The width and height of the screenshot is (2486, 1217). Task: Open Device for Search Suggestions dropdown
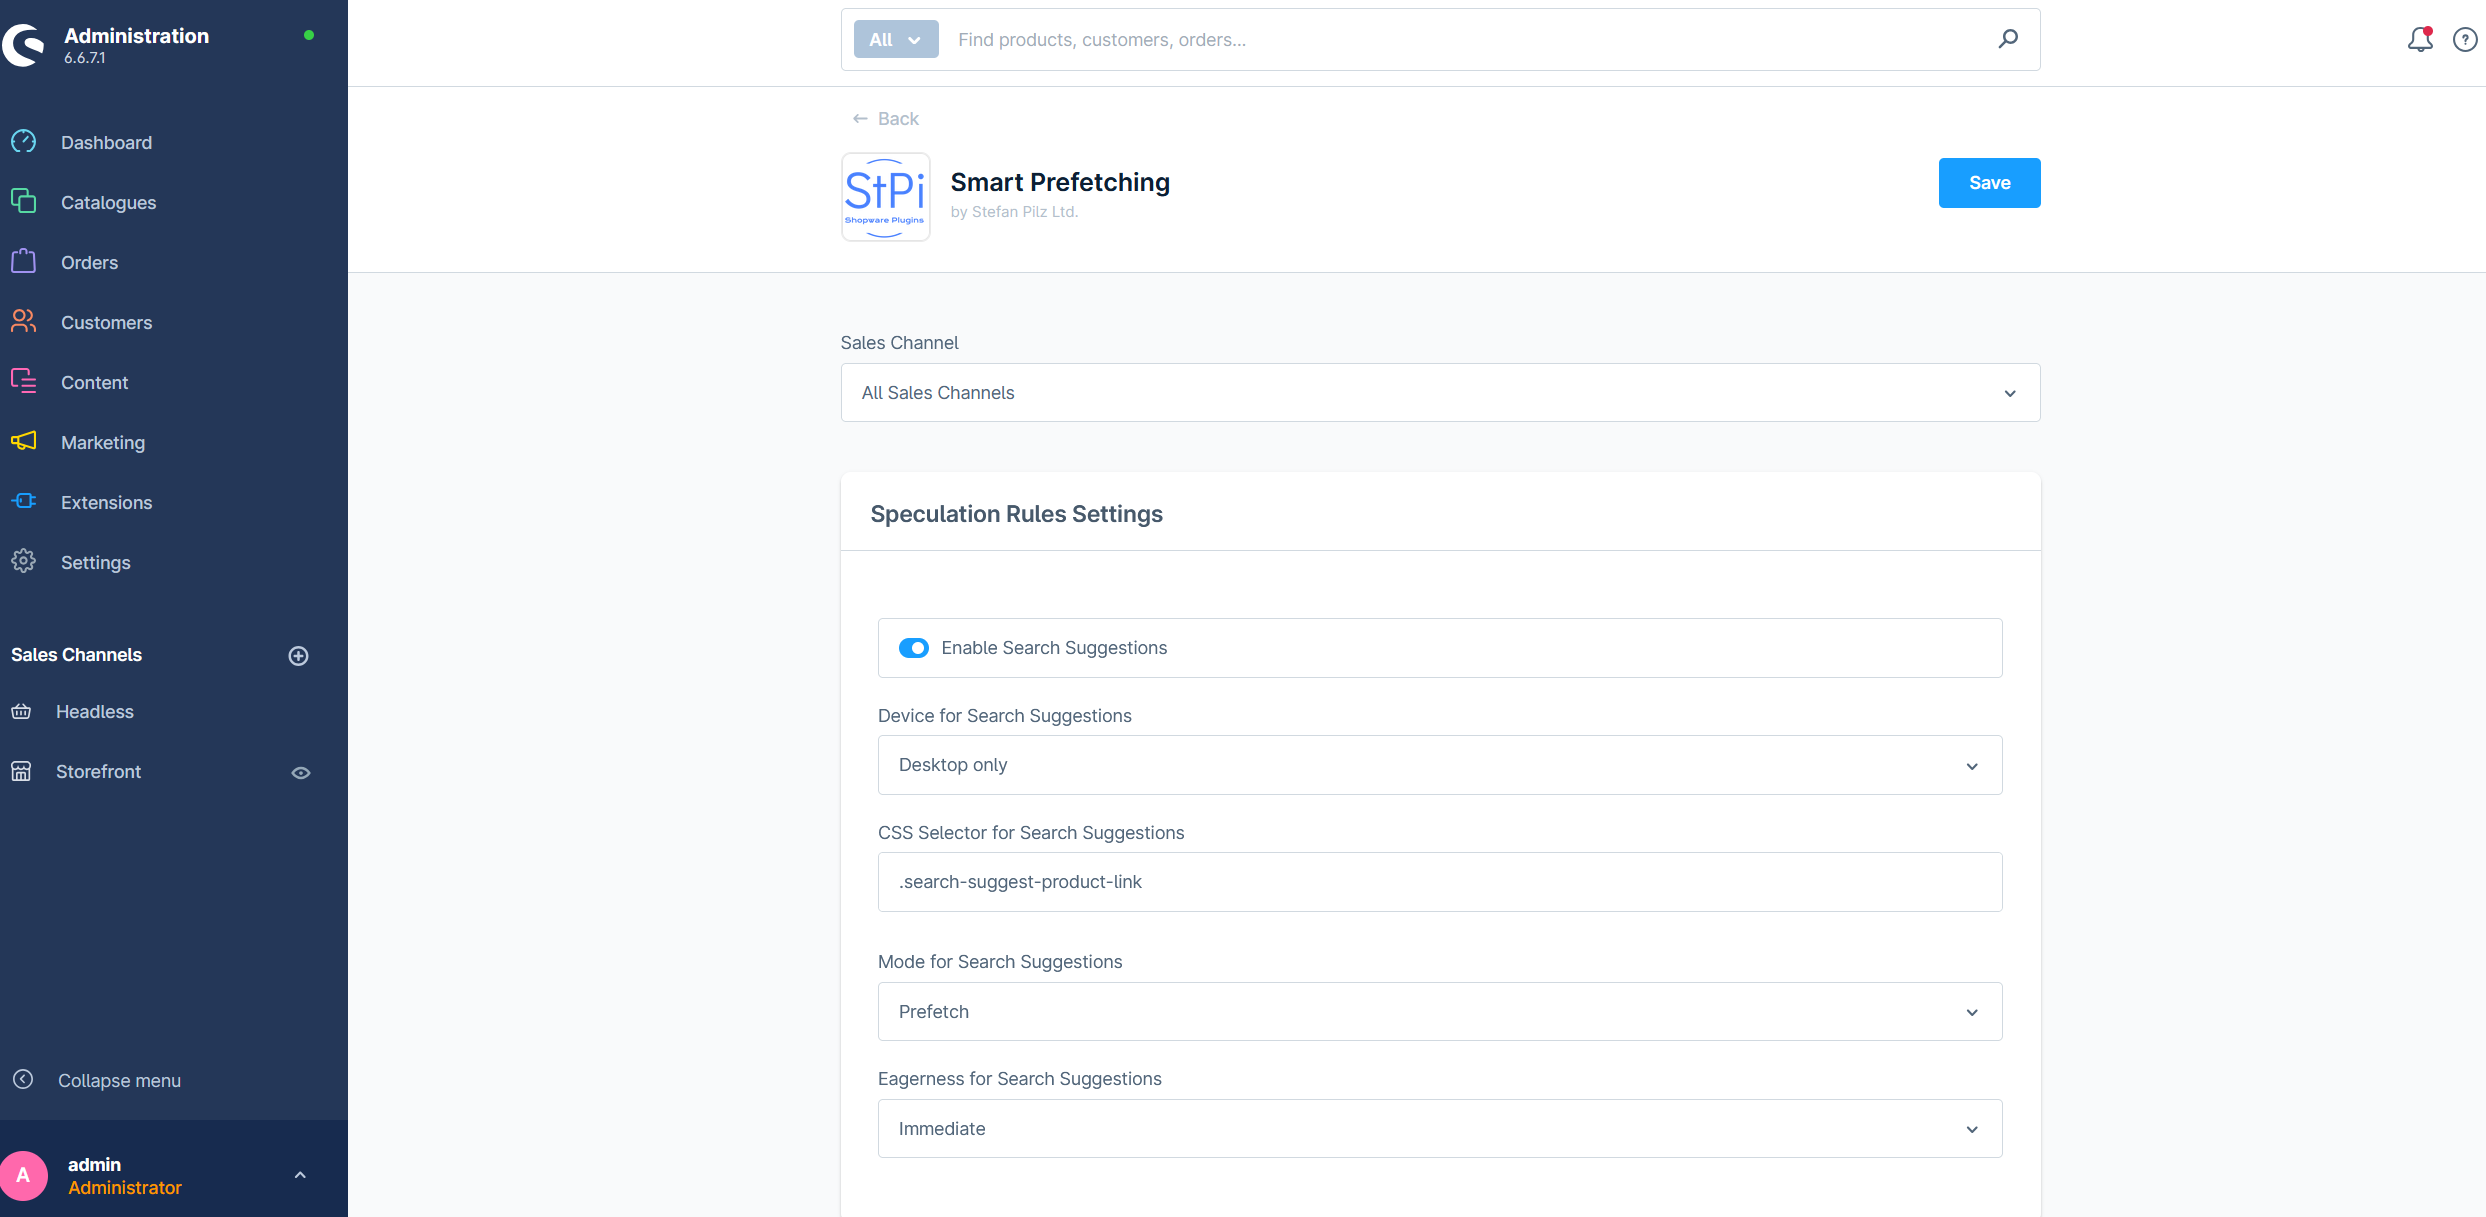[x=1440, y=765]
